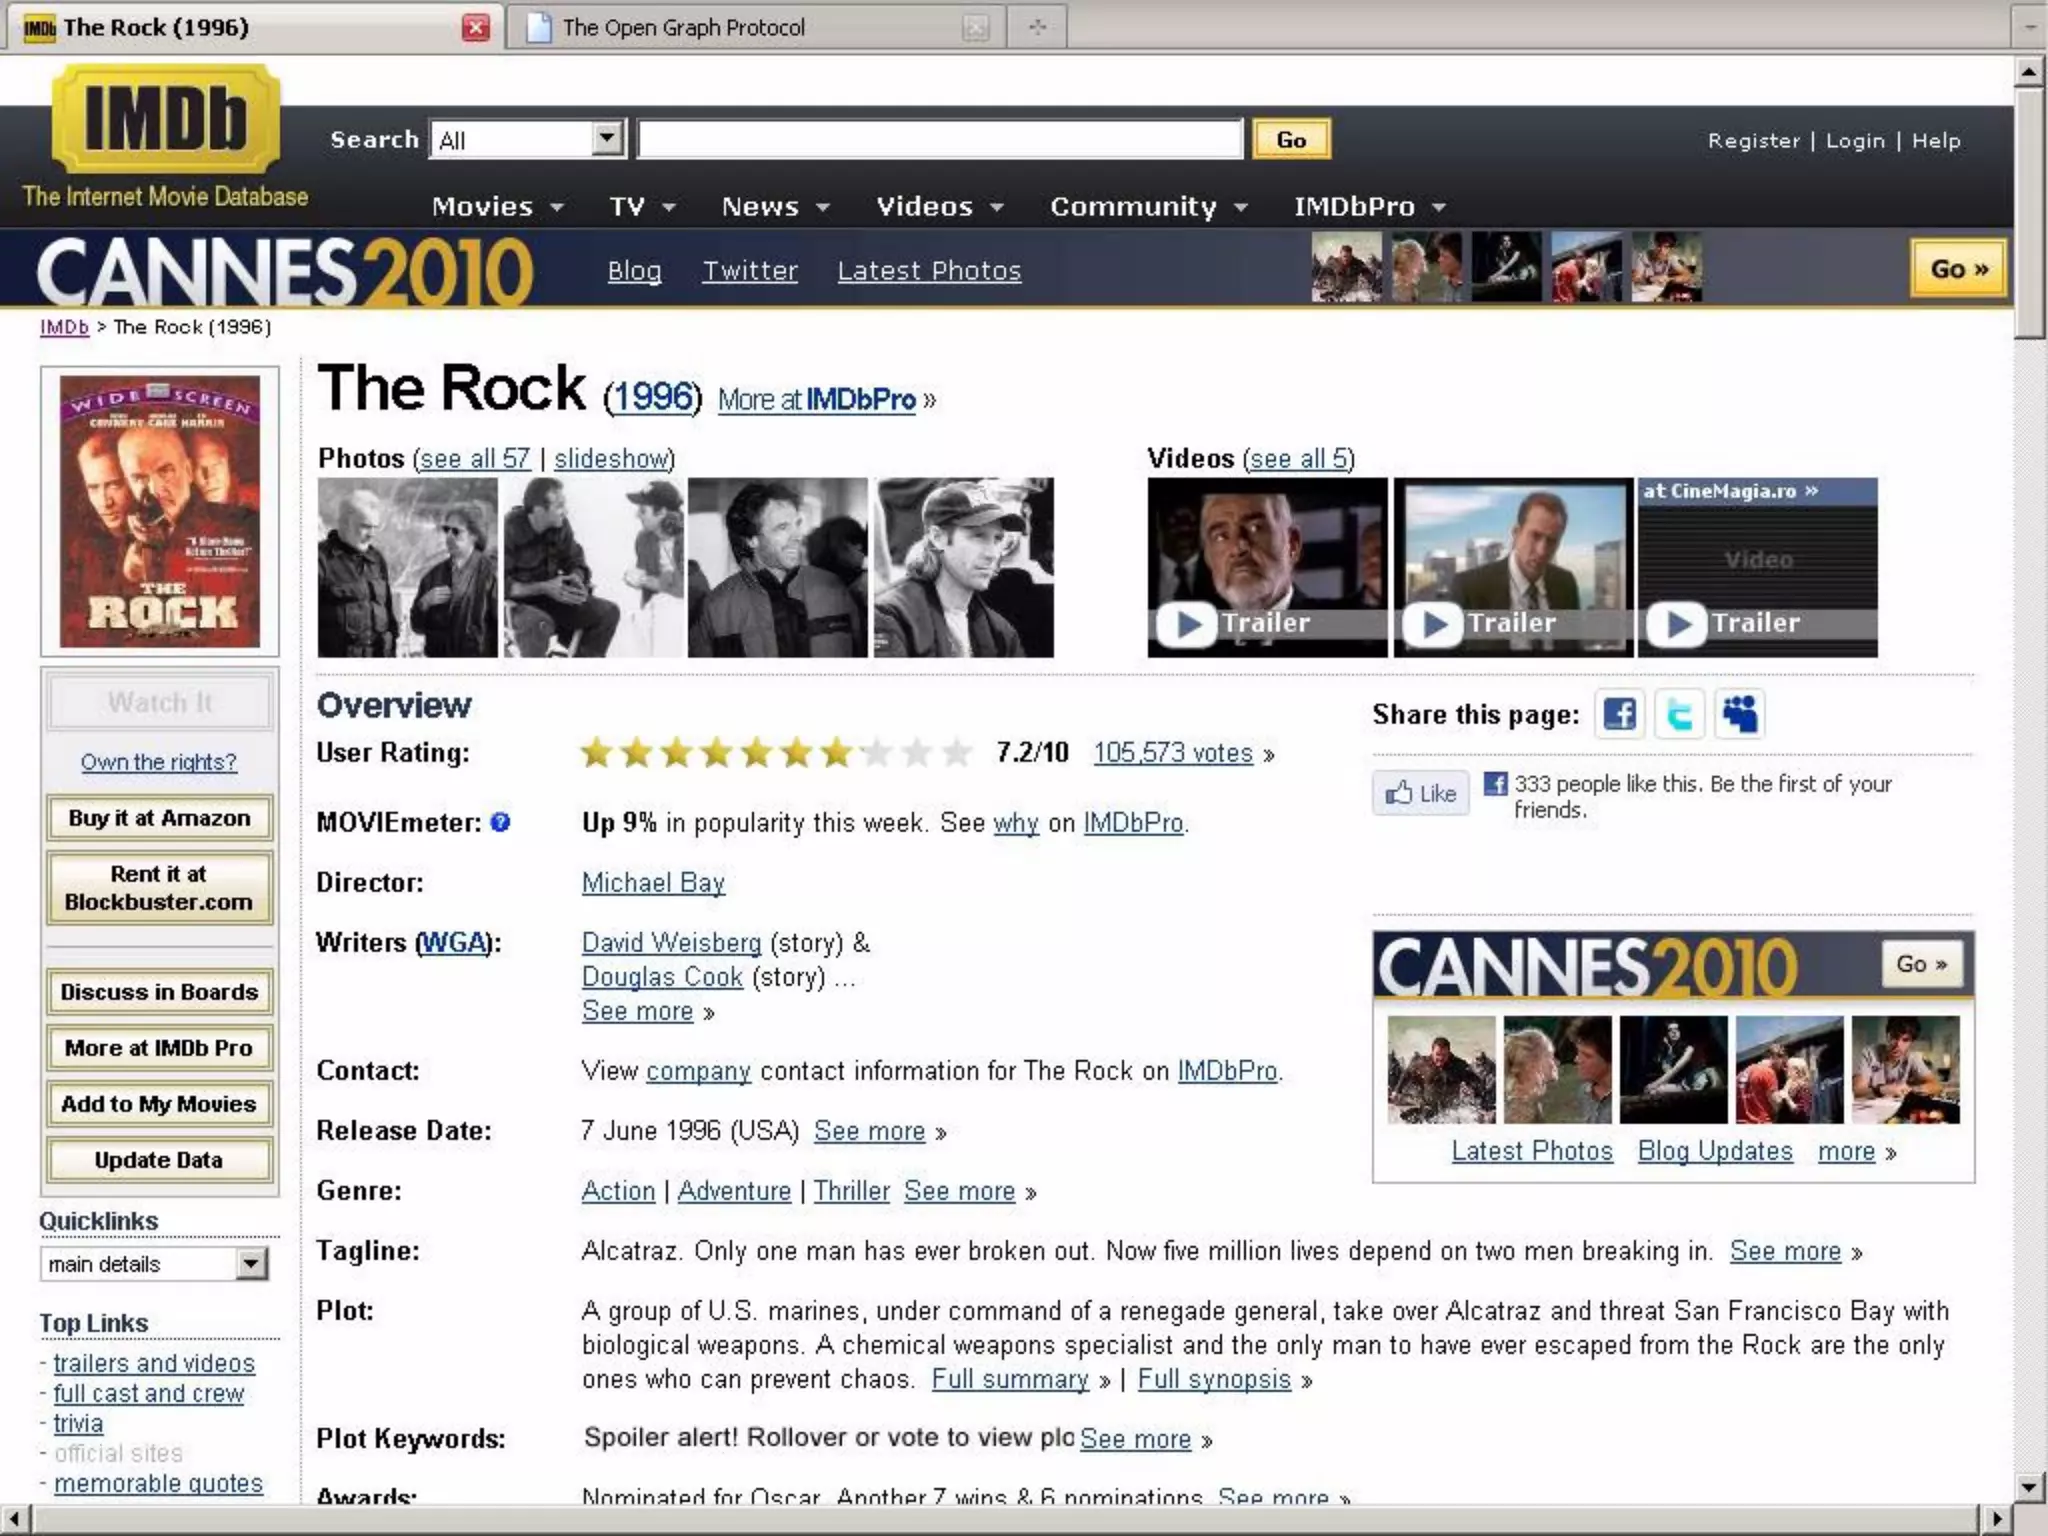2048x1536 pixels.
Task: Share page via Facebook icon
Action: coord(1619,714)
